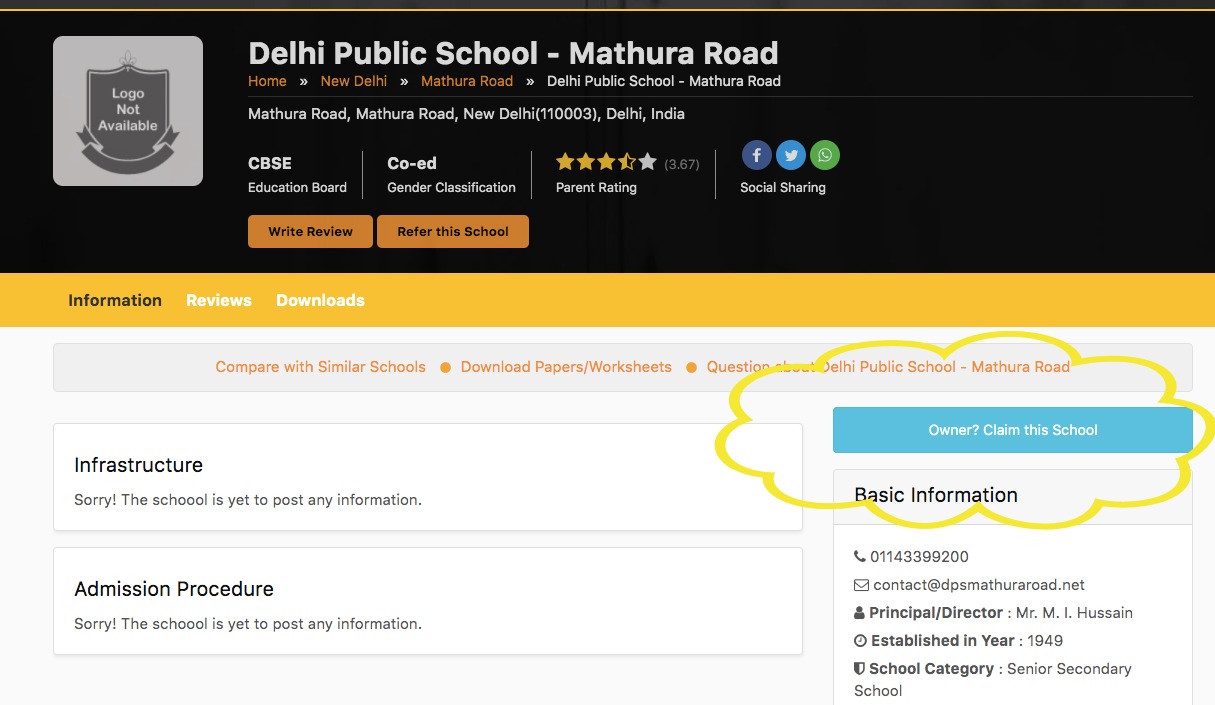This screenshot has height=705, width=1215.
Task: Share the school on Twitter
Action: coord(791,155)
